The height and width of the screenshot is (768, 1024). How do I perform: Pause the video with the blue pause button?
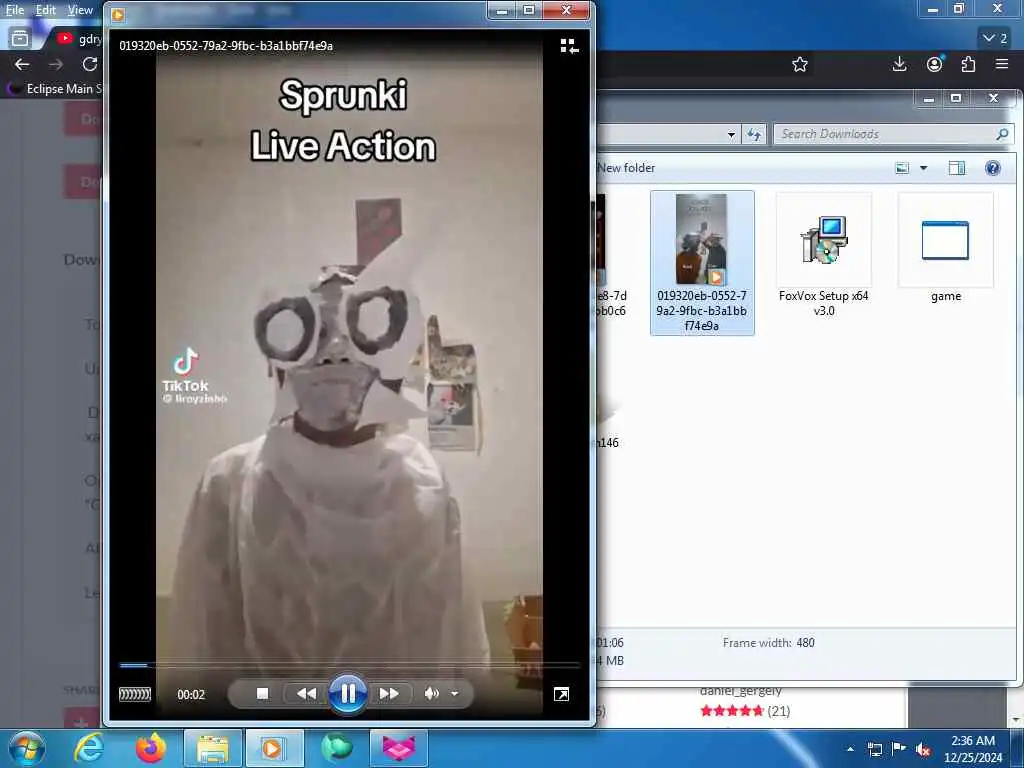(x=347, y=694)
